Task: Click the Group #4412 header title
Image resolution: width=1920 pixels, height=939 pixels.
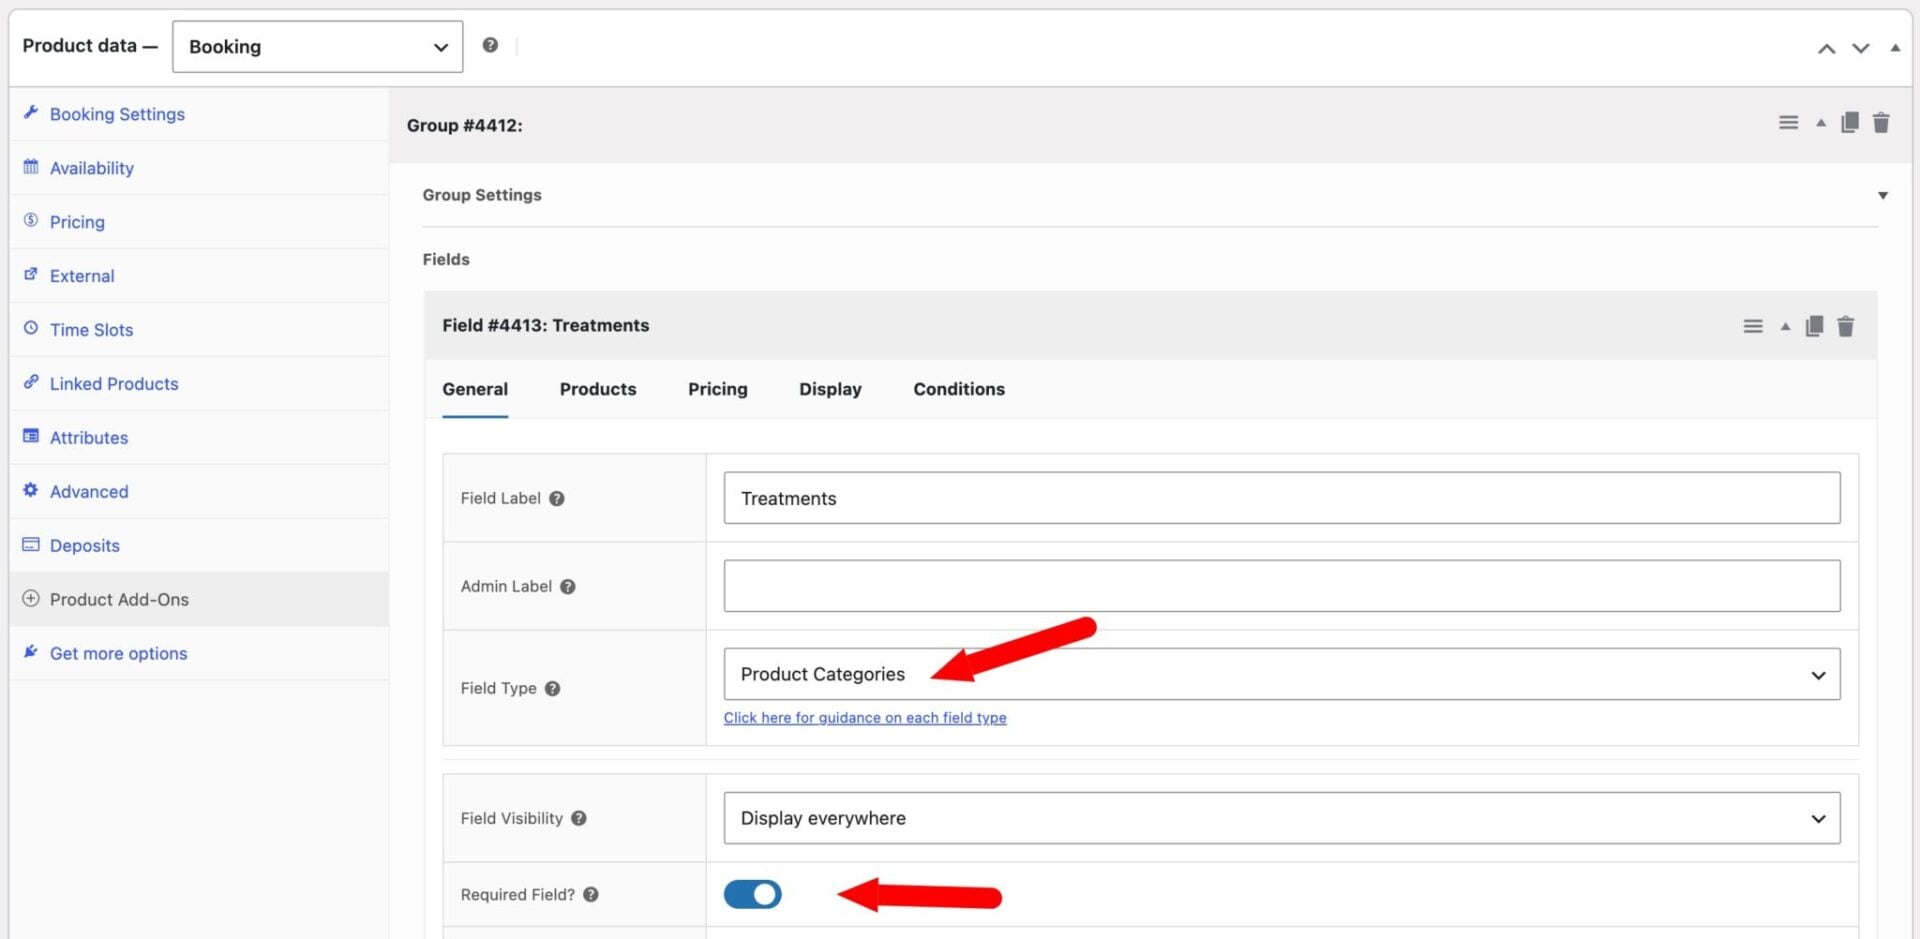Action: (464, 125)
